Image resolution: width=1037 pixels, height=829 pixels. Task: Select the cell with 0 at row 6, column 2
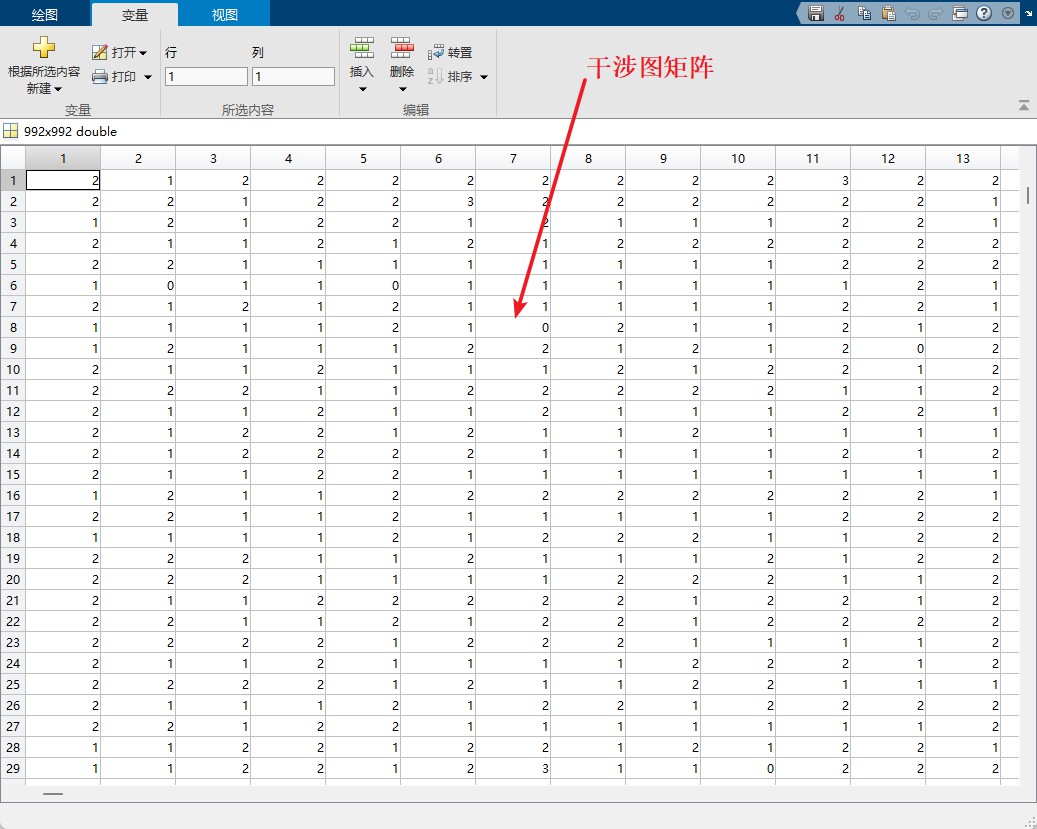click(x=138, y=286)
